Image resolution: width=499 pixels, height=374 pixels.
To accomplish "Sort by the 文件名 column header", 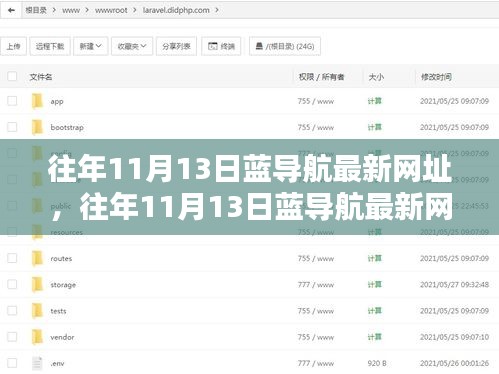I will tap(41, 77).
